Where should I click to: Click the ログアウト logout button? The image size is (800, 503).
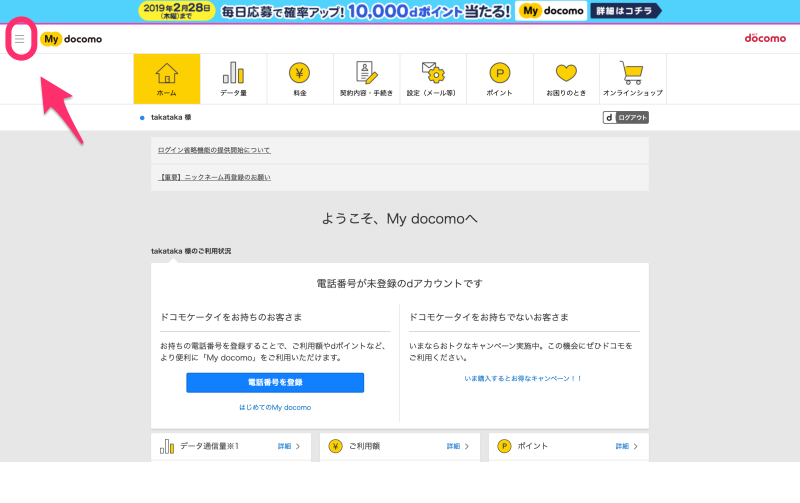(626, 117)
